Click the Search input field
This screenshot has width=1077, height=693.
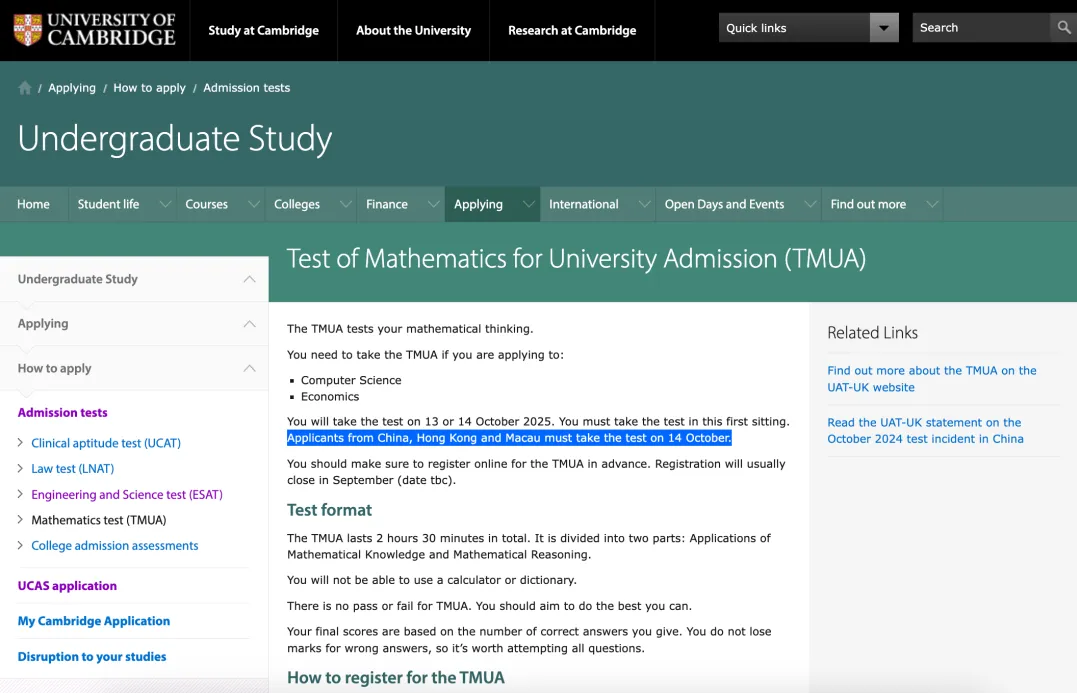point(981,27)
